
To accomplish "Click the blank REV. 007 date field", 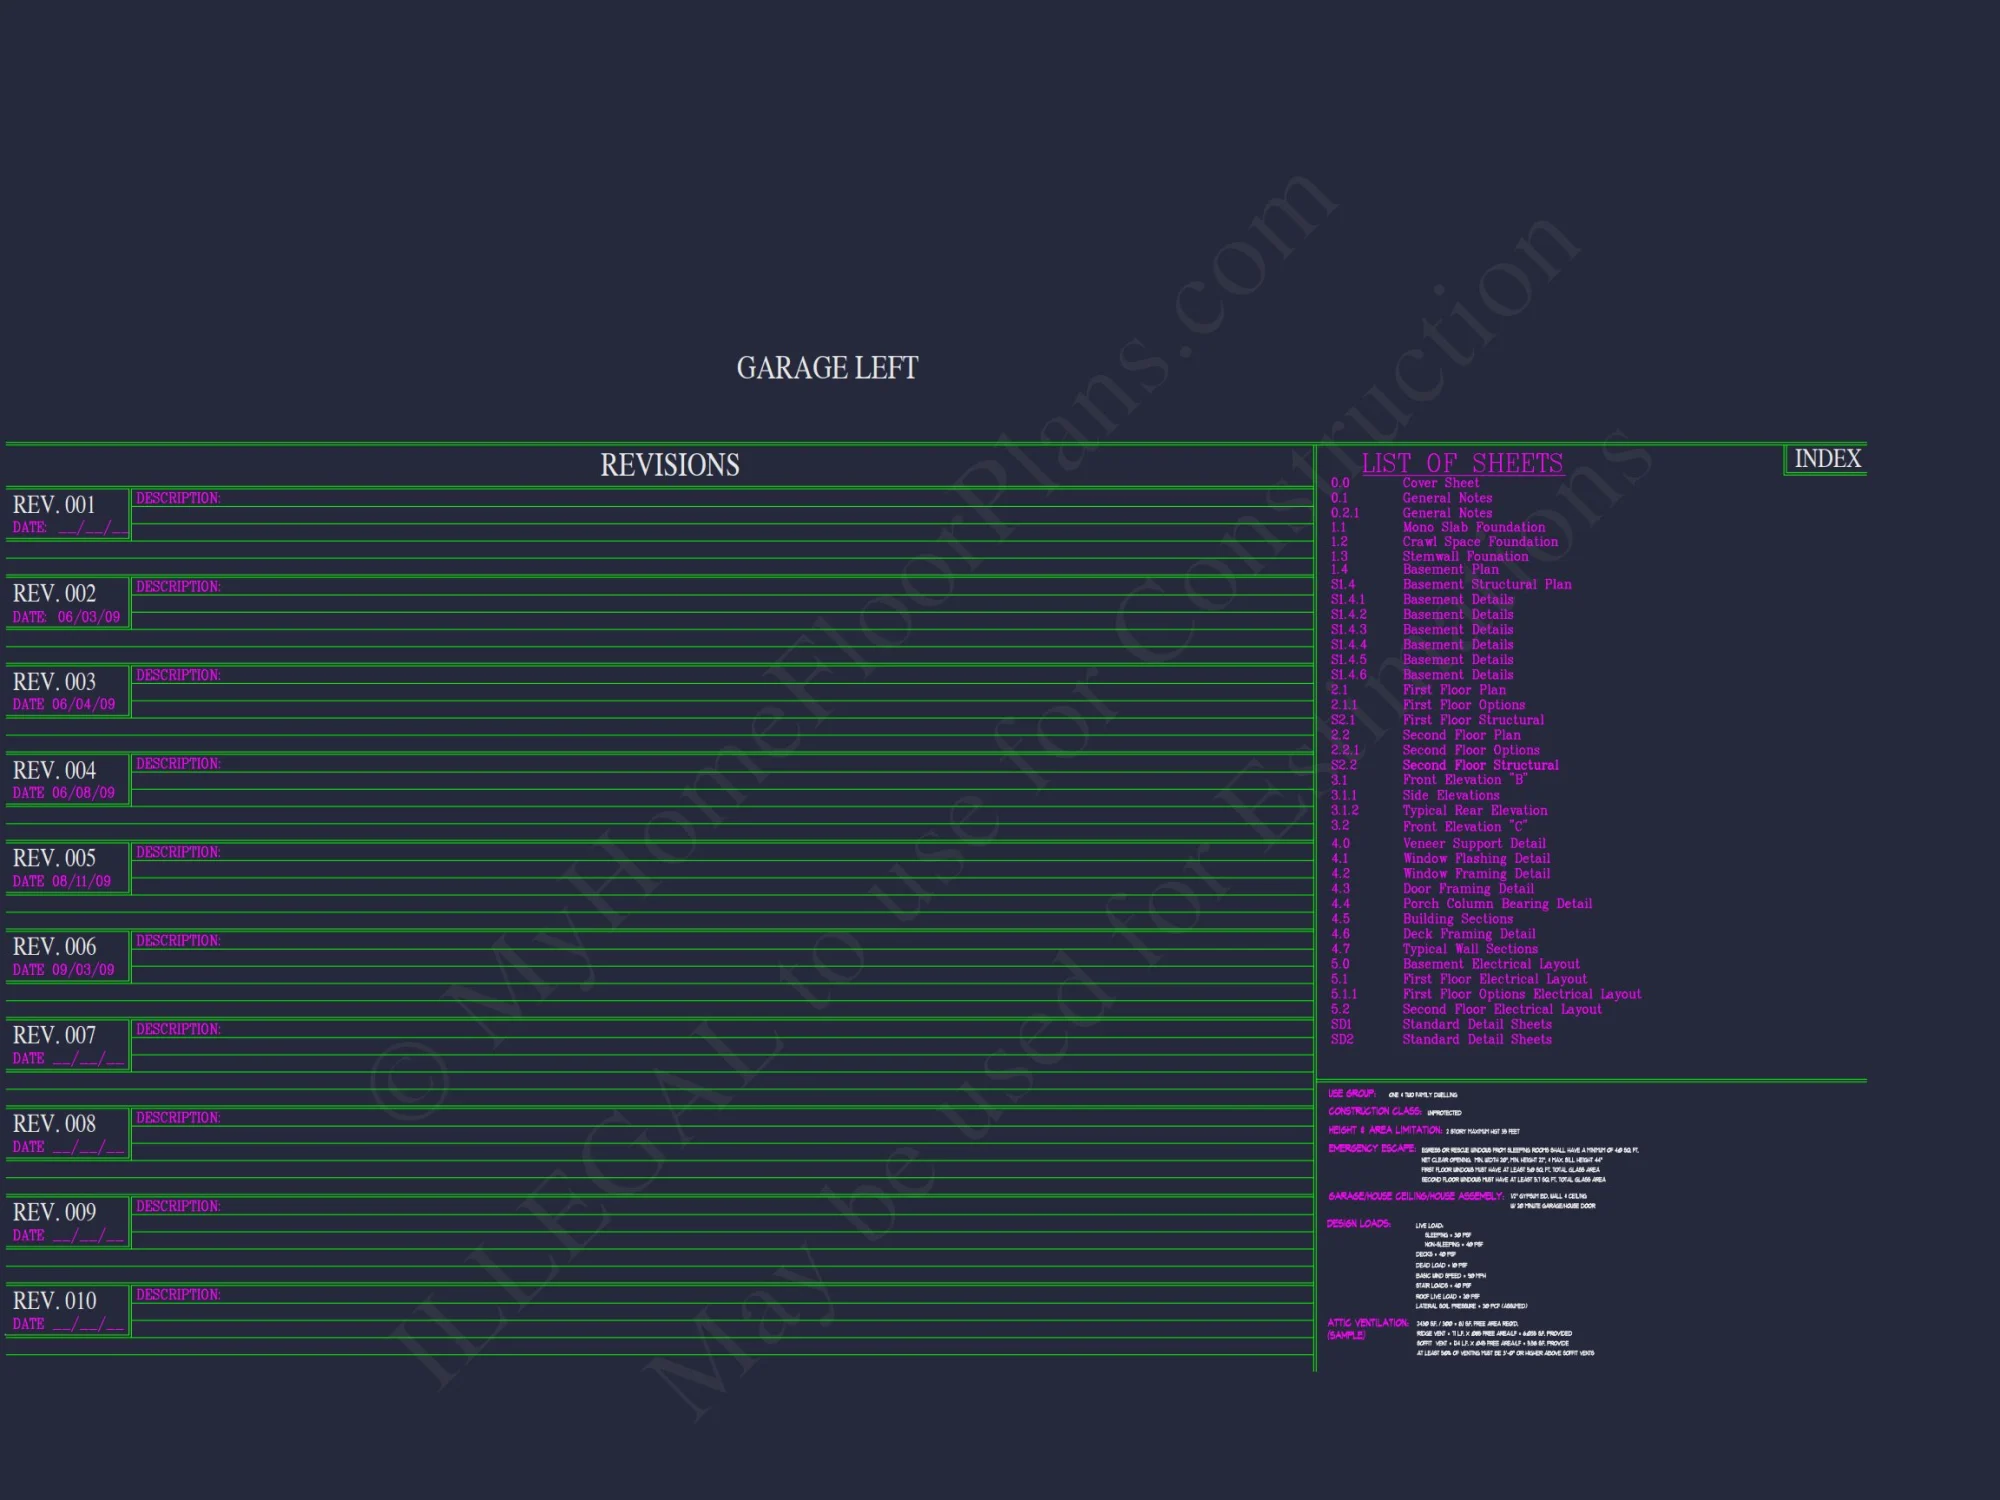I will point(88,1059).
